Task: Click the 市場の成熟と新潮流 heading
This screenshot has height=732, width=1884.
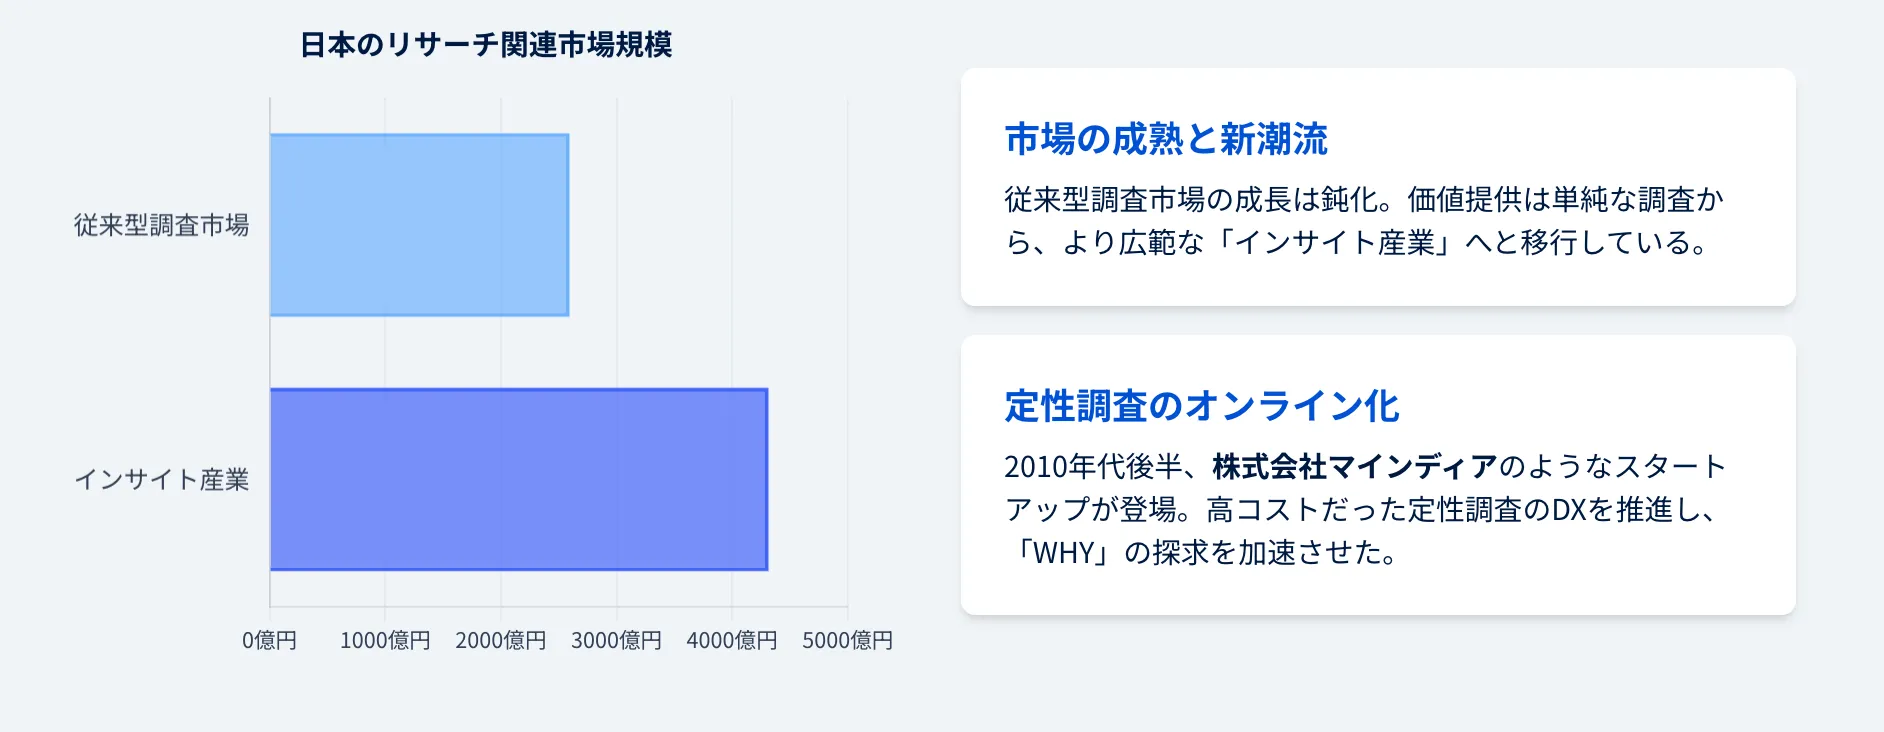Action: (1166, 139)
